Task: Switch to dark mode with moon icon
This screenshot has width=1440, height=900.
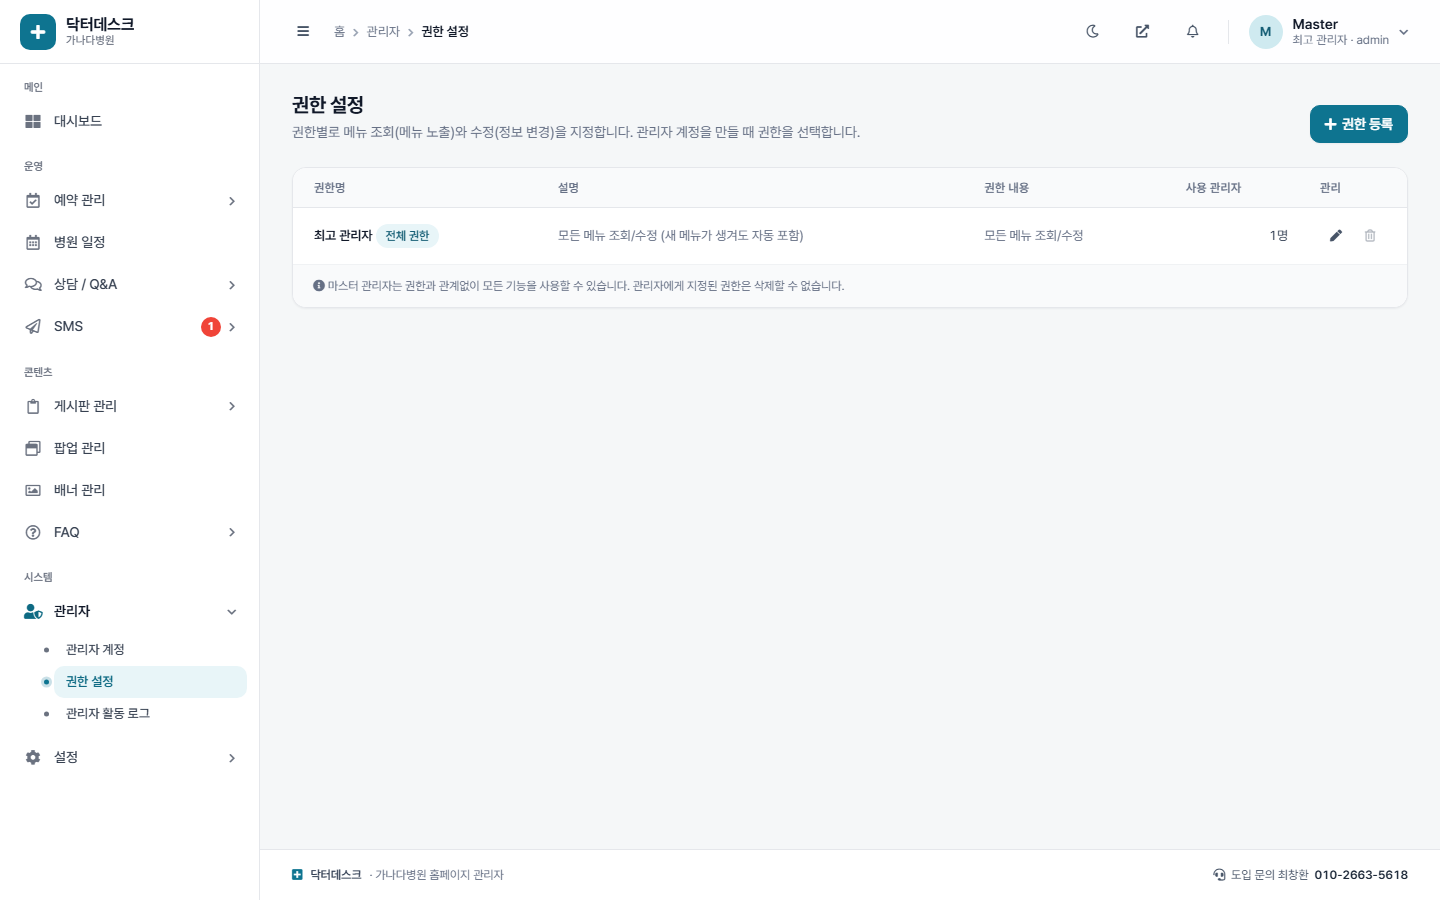Action: (1093, 31)
